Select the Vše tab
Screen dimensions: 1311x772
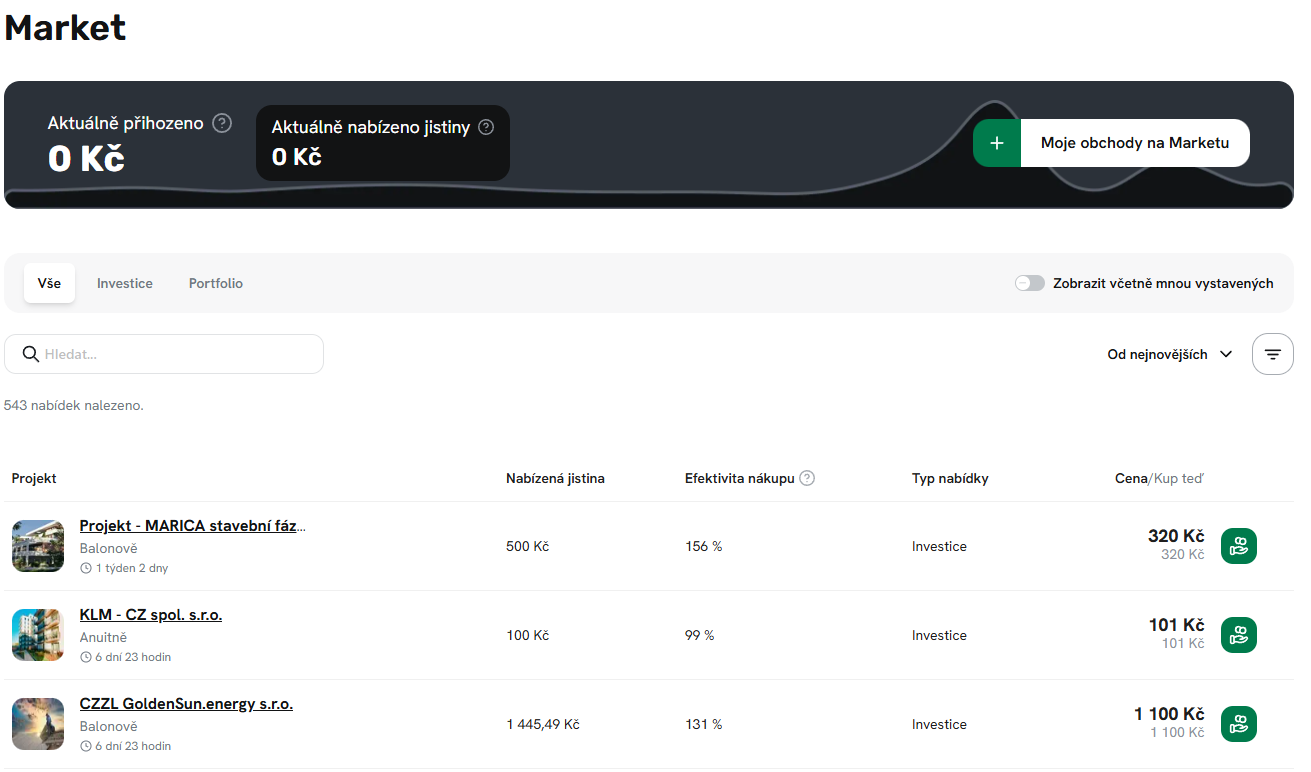(x=49, y=283)
